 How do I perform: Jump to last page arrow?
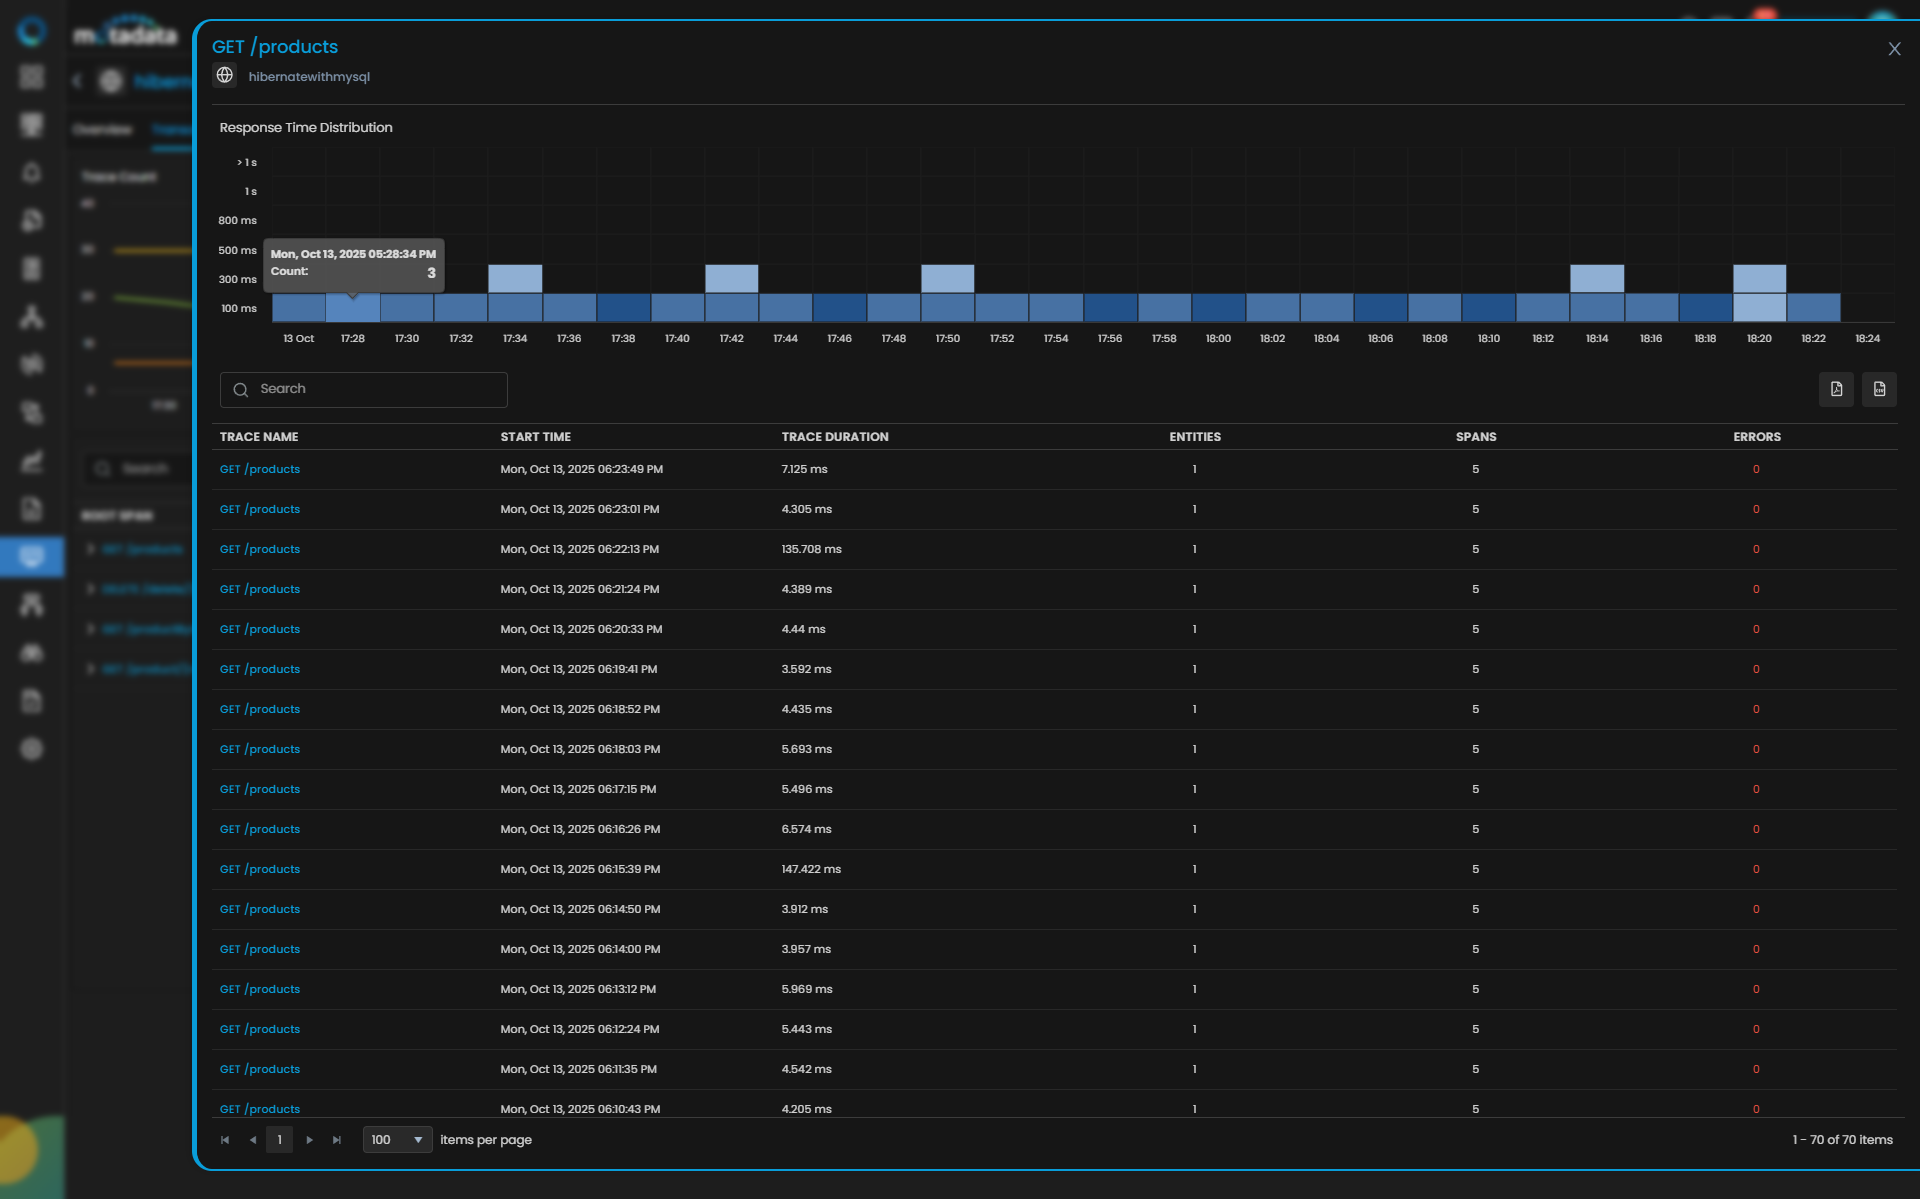[x=337, y=1140]
